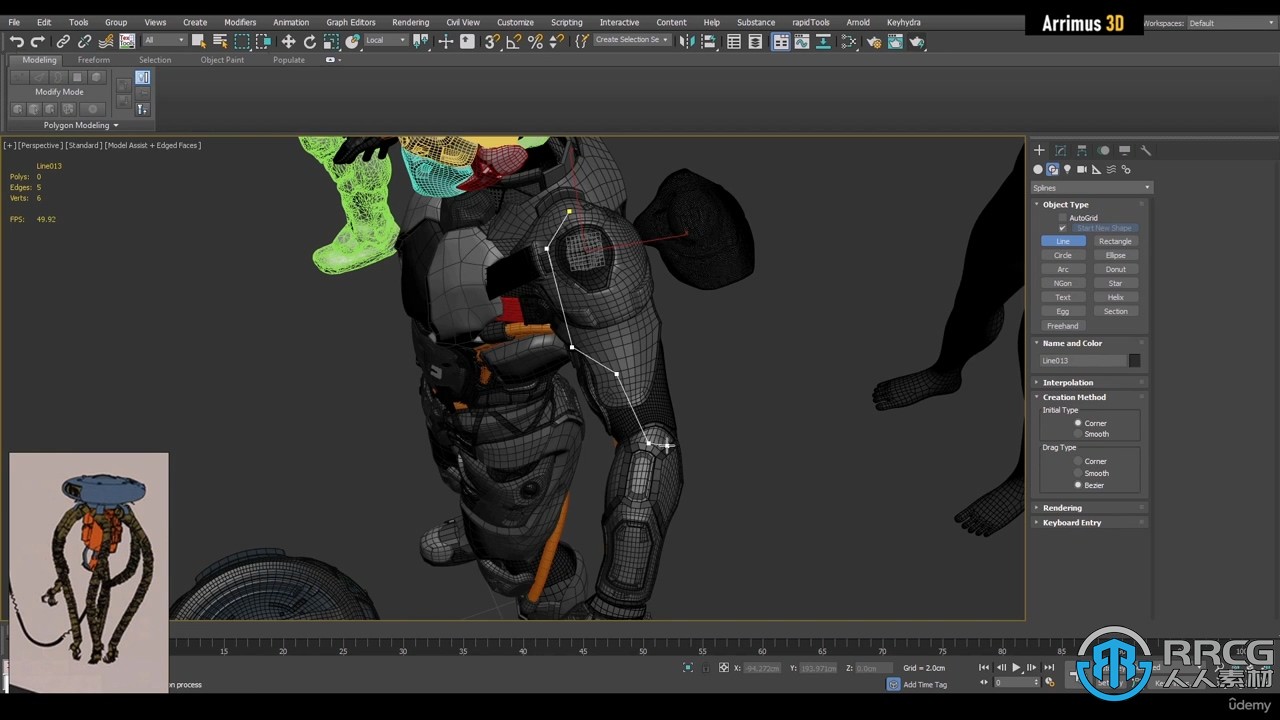Toggle the 3D Snaps icon

[492, 41]
